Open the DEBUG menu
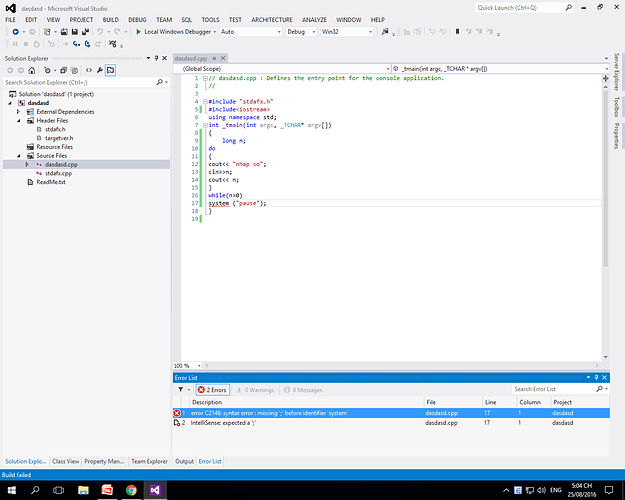This screenshot has height=500, width=625. point(137,20)
